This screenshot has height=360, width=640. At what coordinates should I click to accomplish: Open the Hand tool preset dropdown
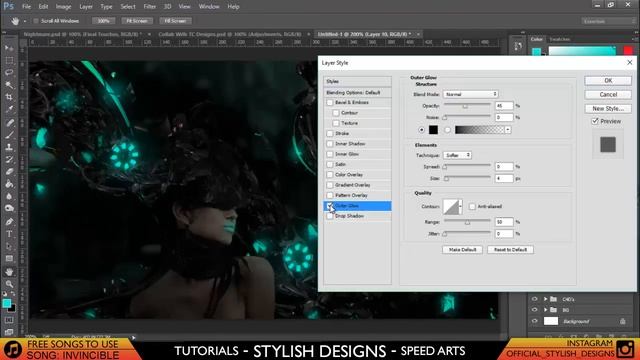click(x=24, y=21)
